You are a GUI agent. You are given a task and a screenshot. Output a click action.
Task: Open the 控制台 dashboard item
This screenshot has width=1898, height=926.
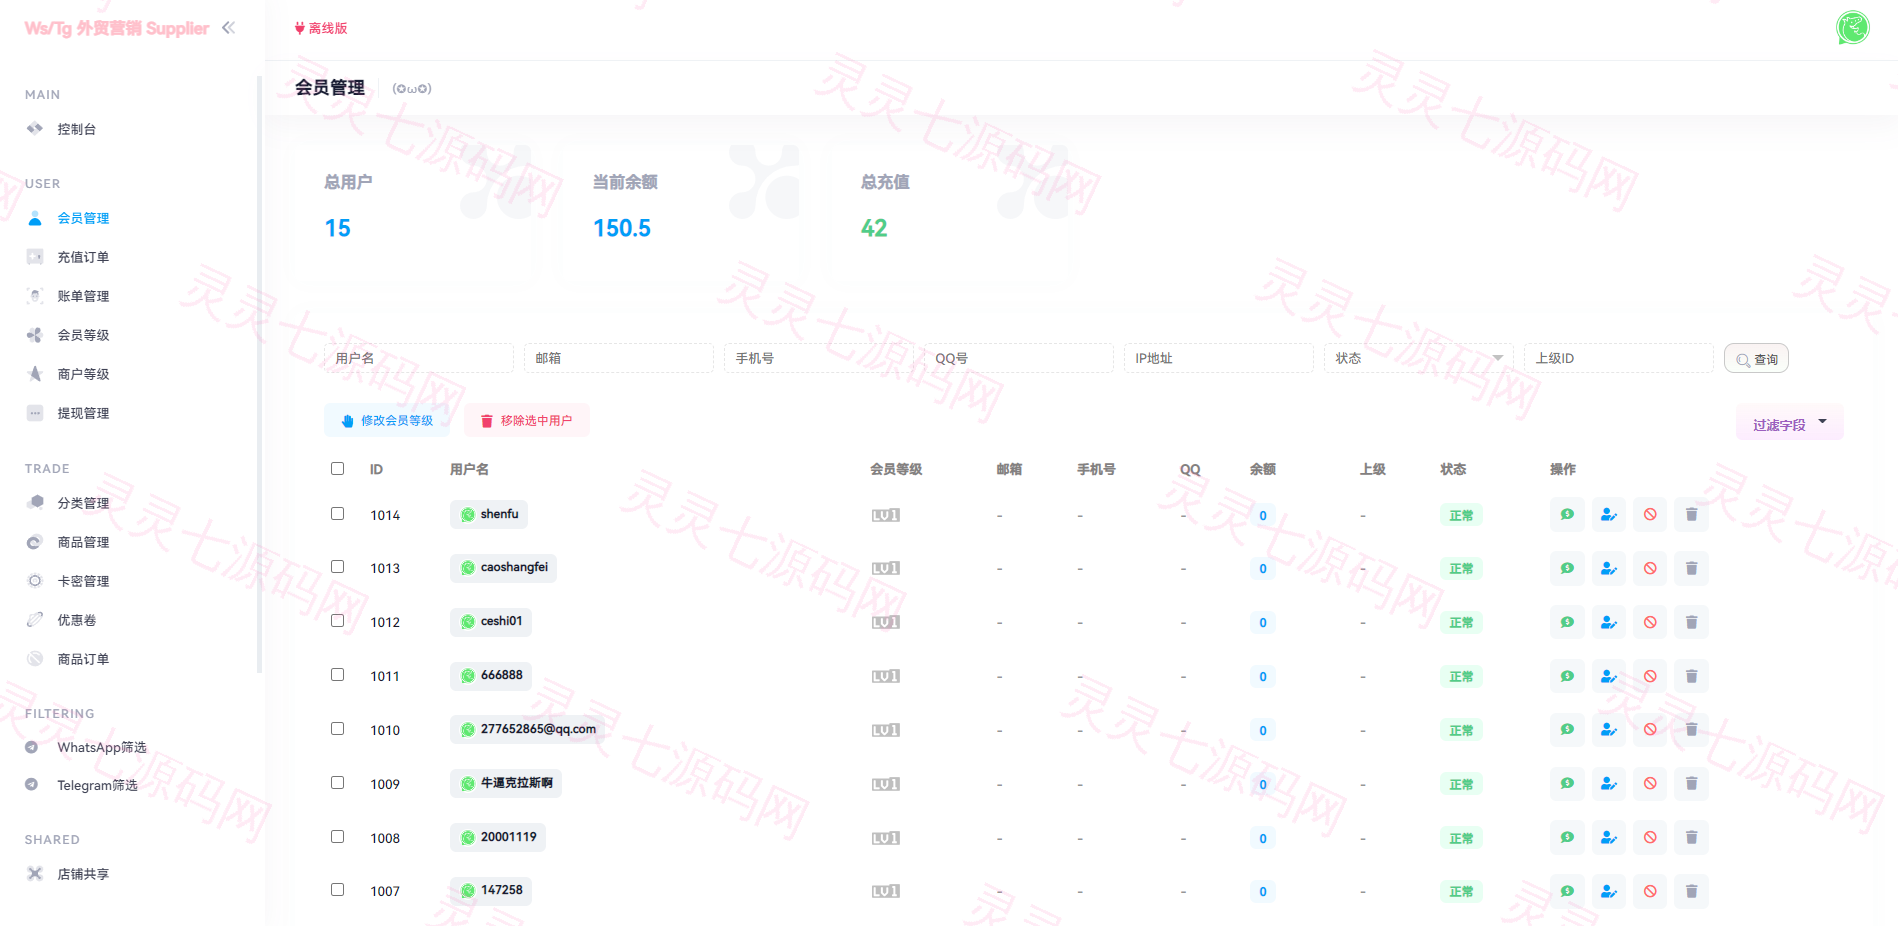tap(76, 129)
